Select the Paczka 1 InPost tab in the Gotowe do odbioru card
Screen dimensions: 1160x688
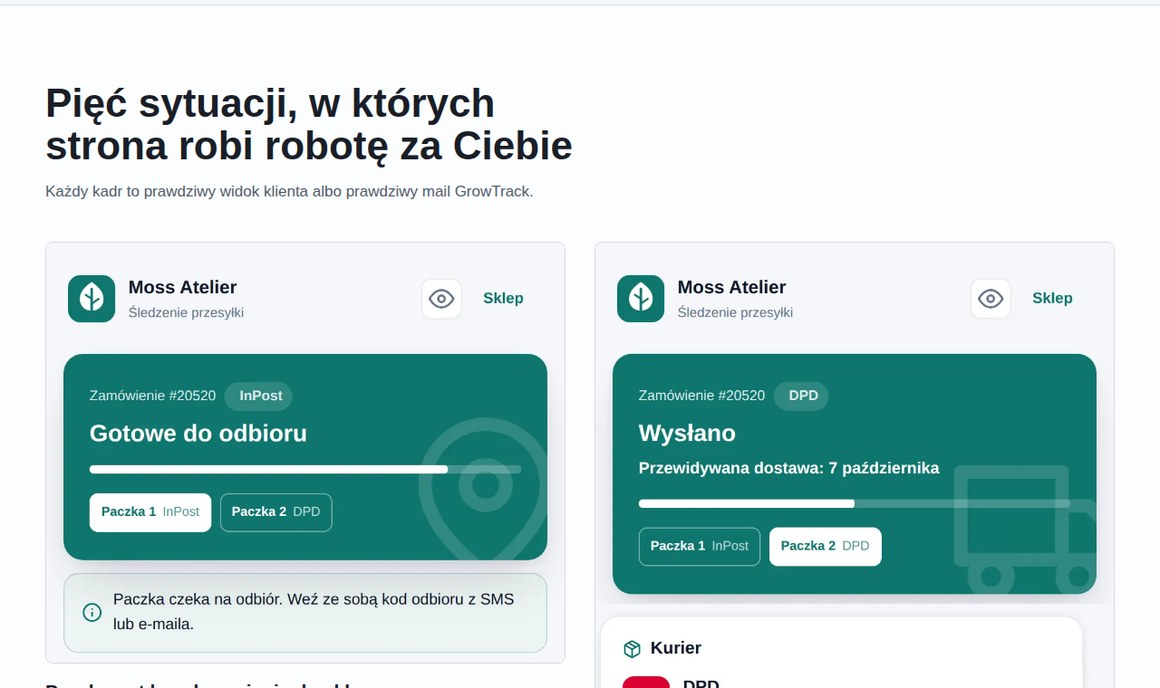pos(150,512)
